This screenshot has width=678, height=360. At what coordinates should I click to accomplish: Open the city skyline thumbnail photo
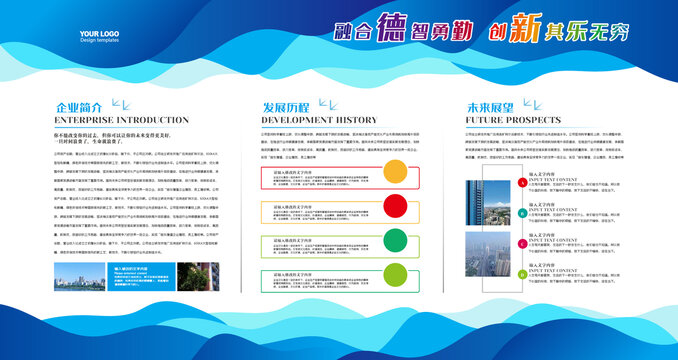pos(80,277)
